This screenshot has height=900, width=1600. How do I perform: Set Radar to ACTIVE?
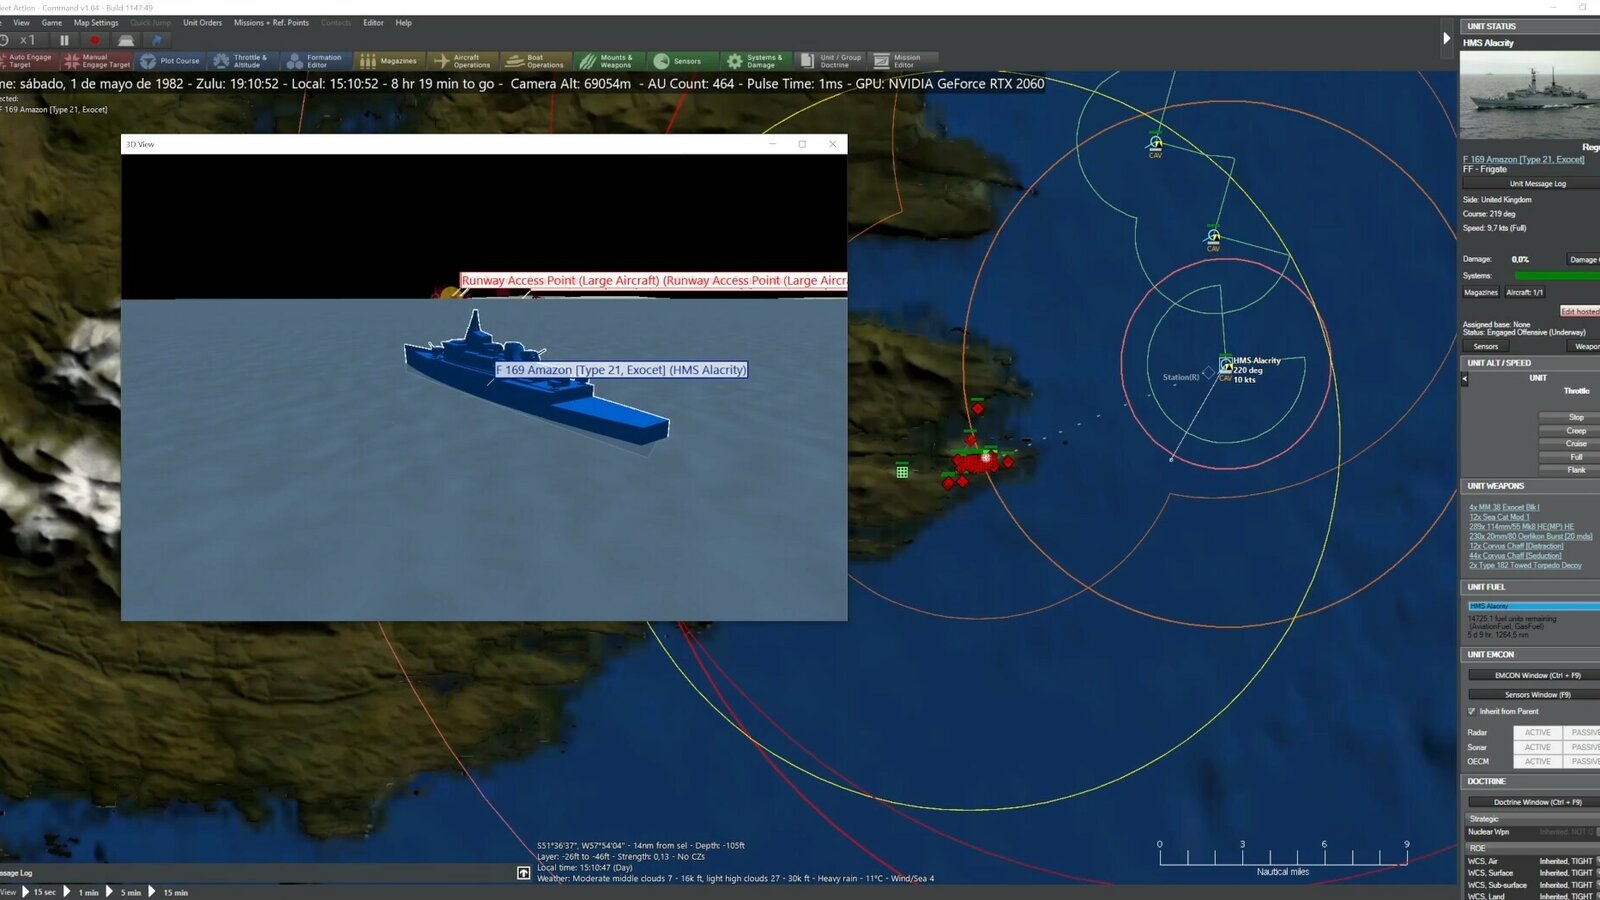click(1537, 732)
